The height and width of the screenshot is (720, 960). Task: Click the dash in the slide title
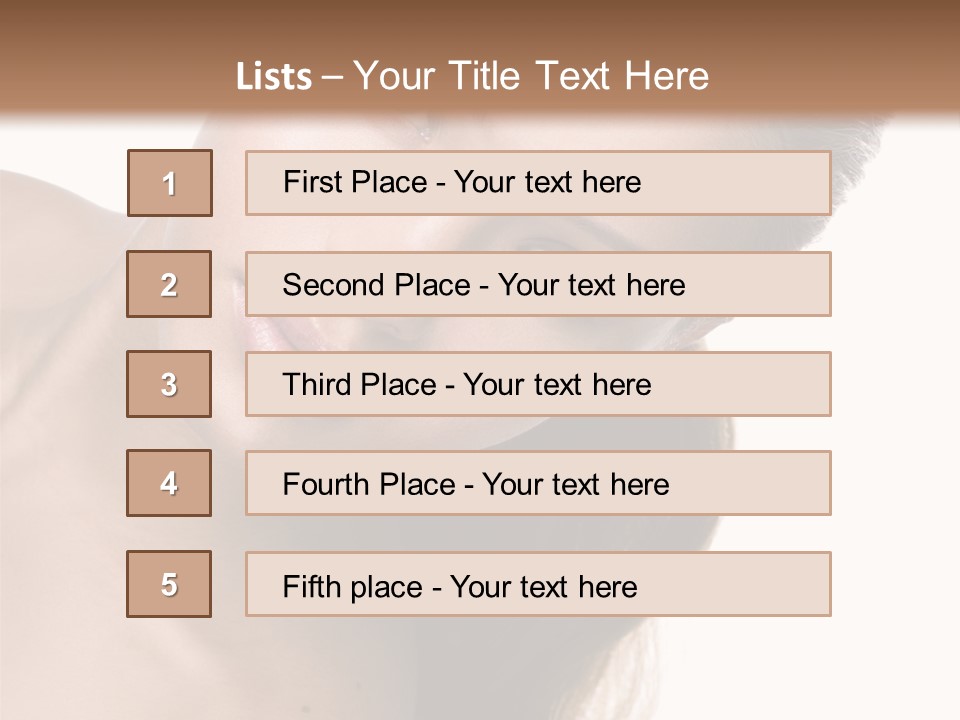(x=332, y=77)
